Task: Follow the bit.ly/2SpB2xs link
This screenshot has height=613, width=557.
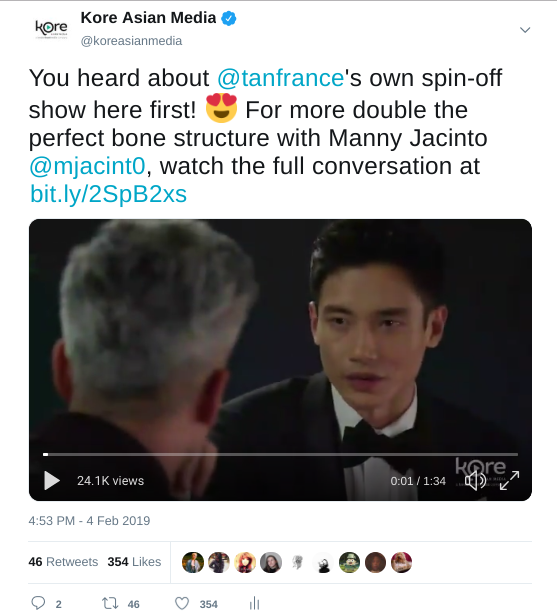Action: 108,194
